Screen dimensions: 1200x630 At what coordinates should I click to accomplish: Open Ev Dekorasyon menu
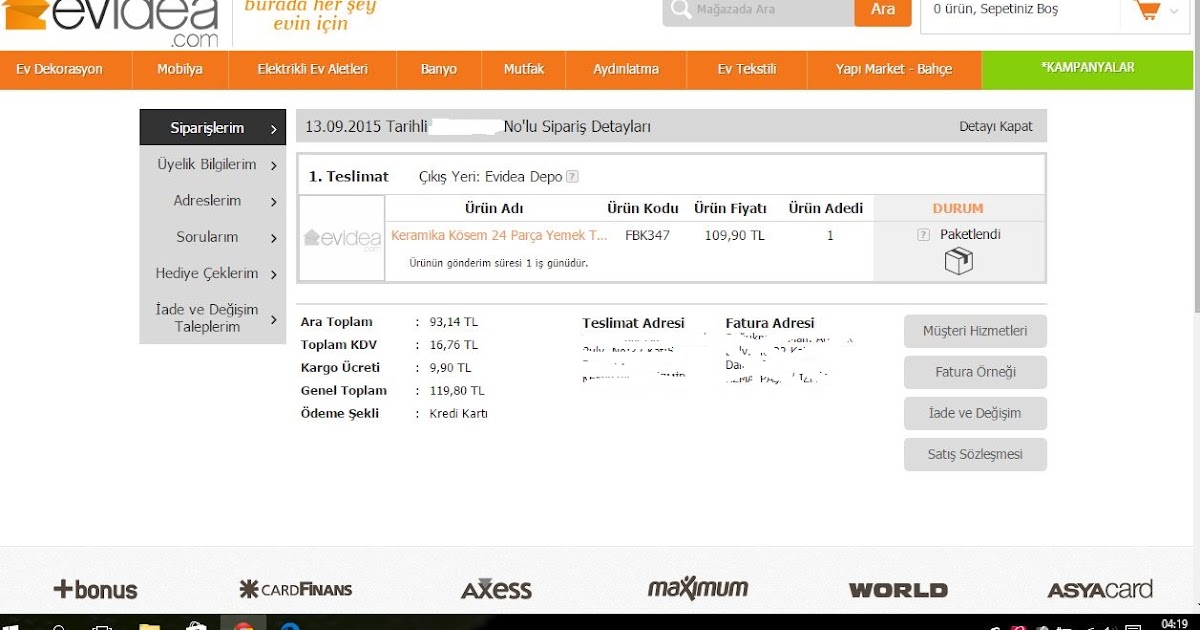click(60, 70)
